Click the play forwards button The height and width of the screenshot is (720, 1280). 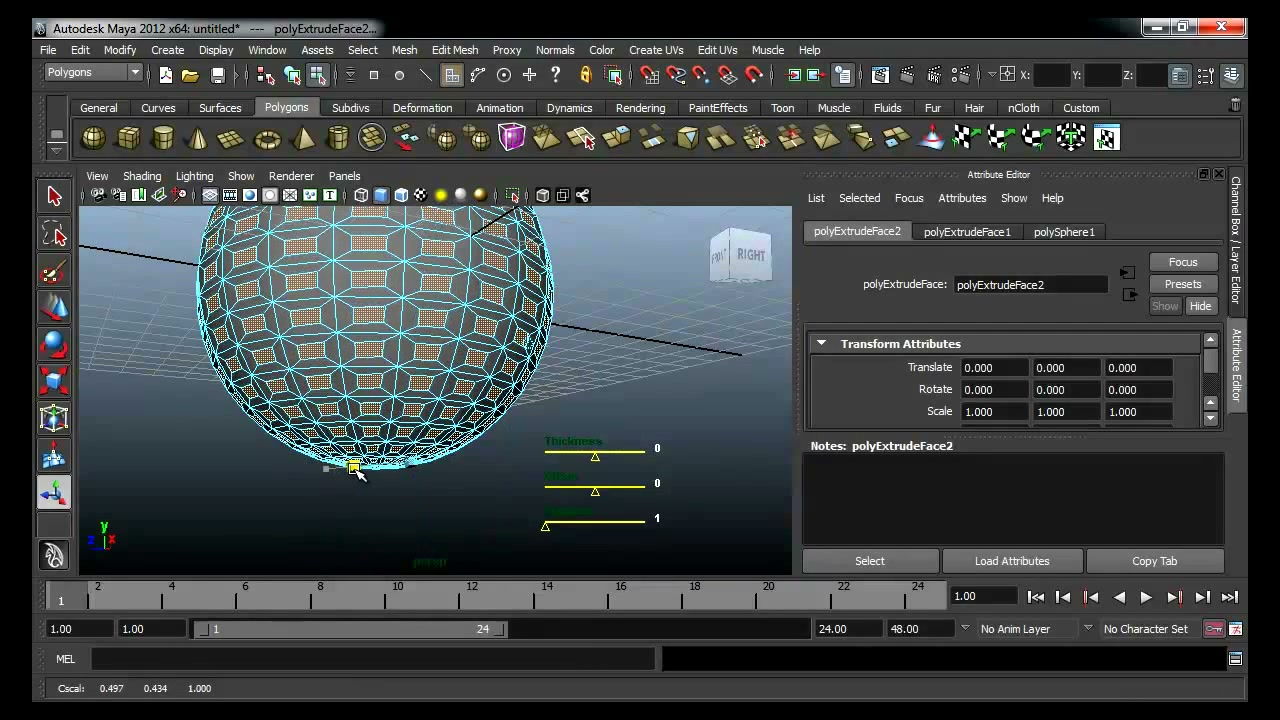(x=1146, y=597)
